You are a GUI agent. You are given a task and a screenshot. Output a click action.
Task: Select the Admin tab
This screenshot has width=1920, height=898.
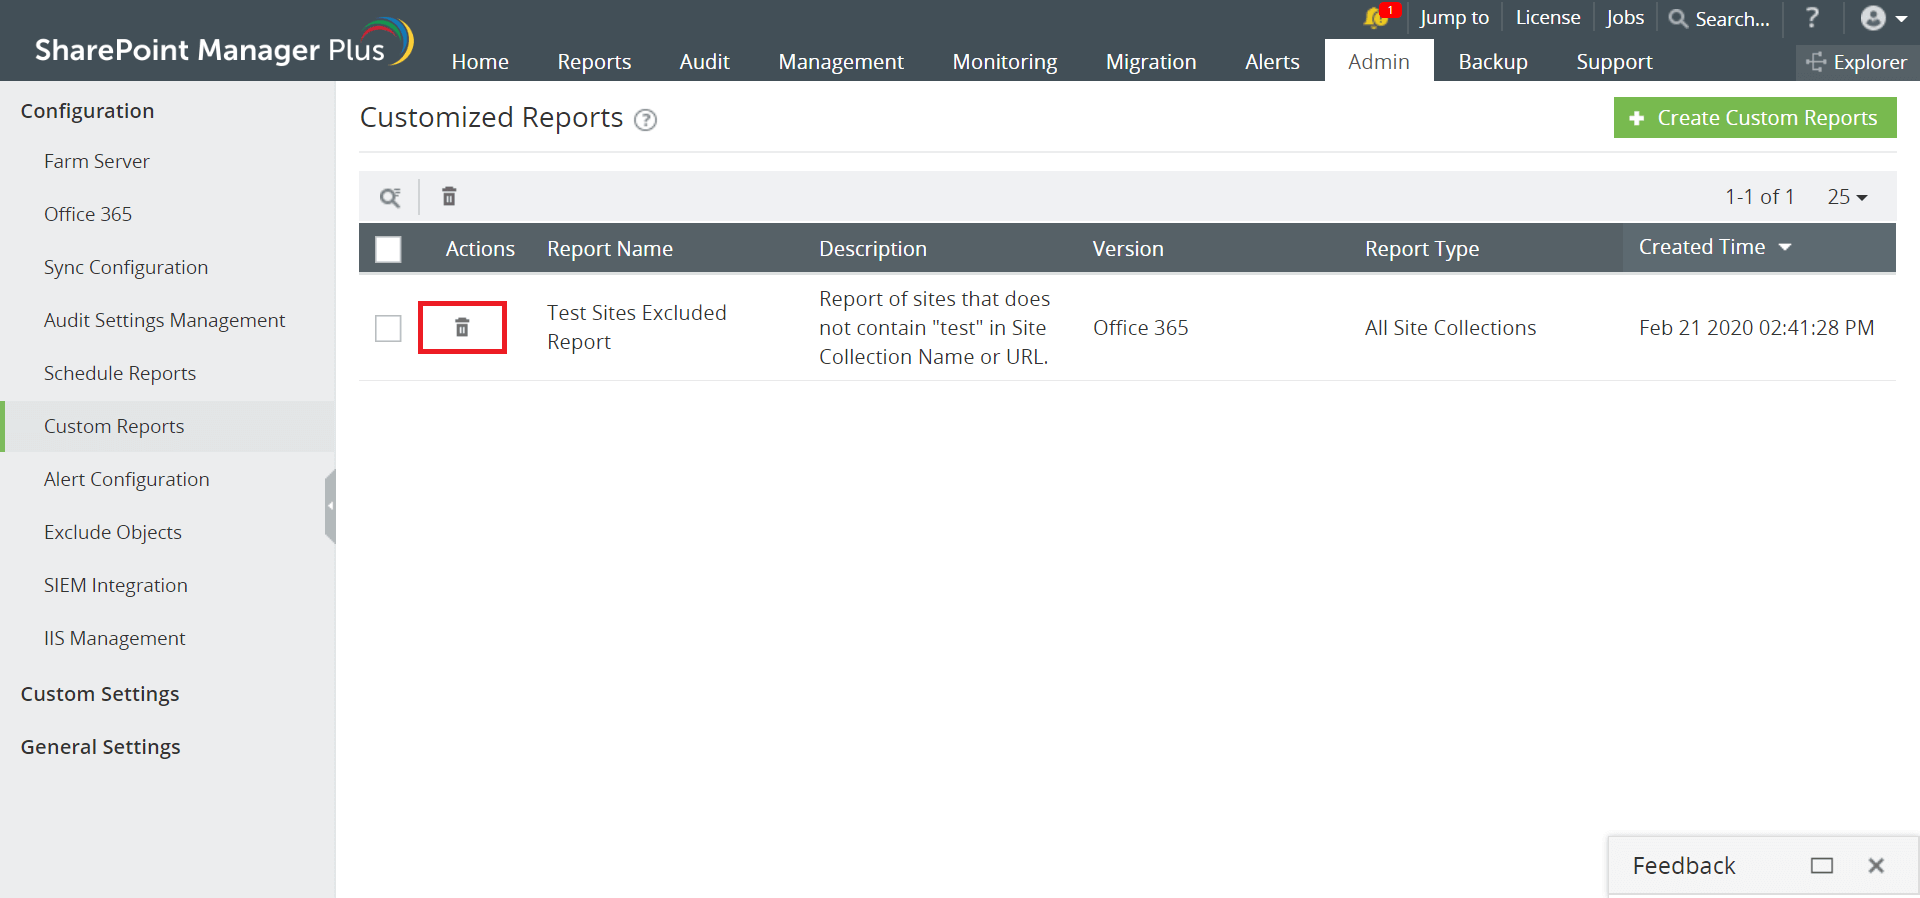1379,61
